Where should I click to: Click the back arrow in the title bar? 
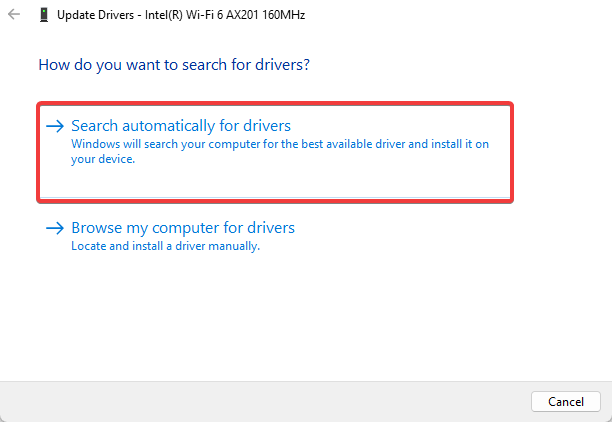coord(13,16)
